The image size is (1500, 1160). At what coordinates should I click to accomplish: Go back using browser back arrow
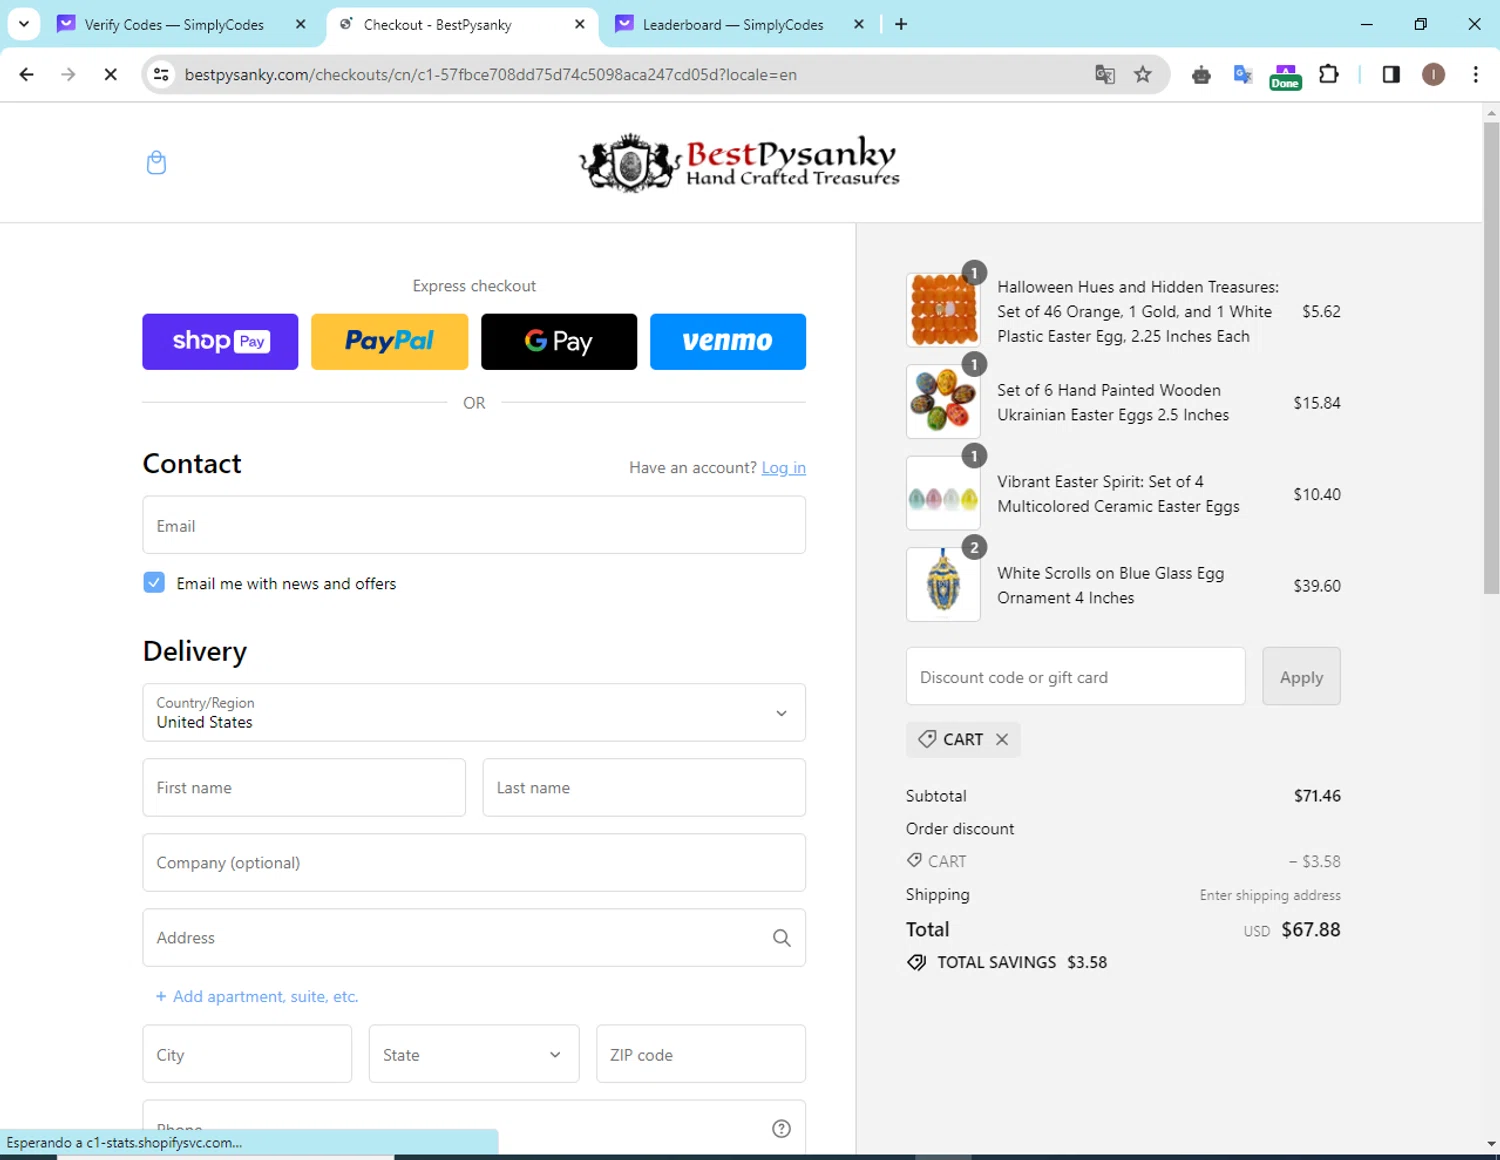coord(27,74)
